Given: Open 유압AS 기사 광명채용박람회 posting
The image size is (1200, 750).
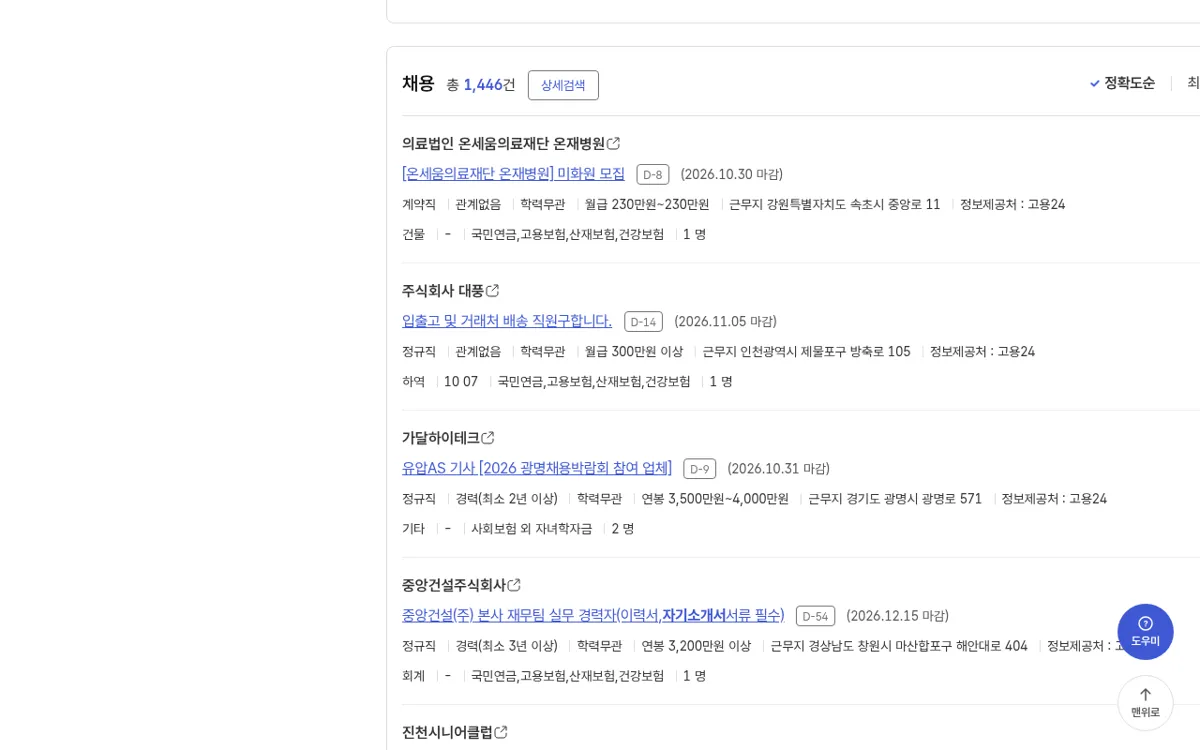Looking at the screenshot, I should pos(537,468).
